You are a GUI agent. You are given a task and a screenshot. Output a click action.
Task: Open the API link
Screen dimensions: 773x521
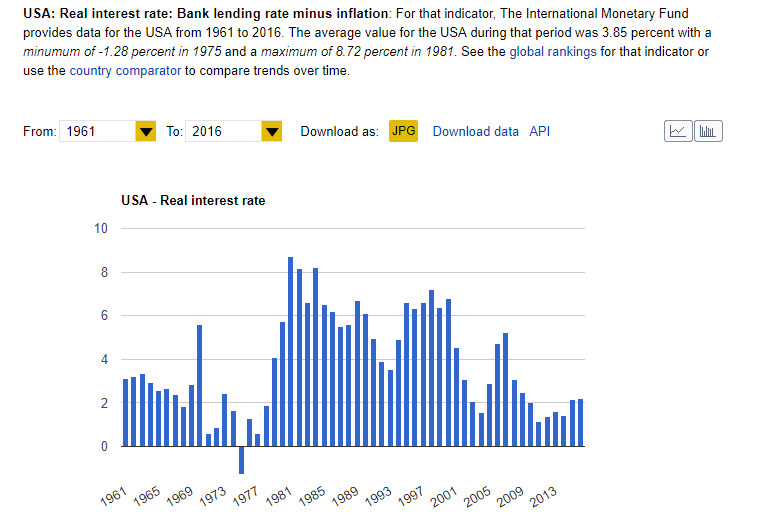tap(539, 132)
